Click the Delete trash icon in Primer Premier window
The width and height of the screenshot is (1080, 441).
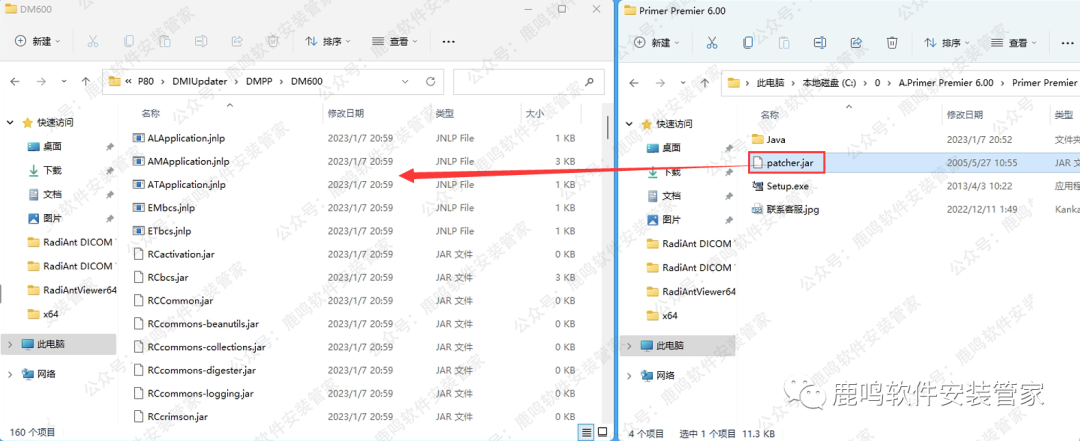pyautogui.click(x=892, y=43)
